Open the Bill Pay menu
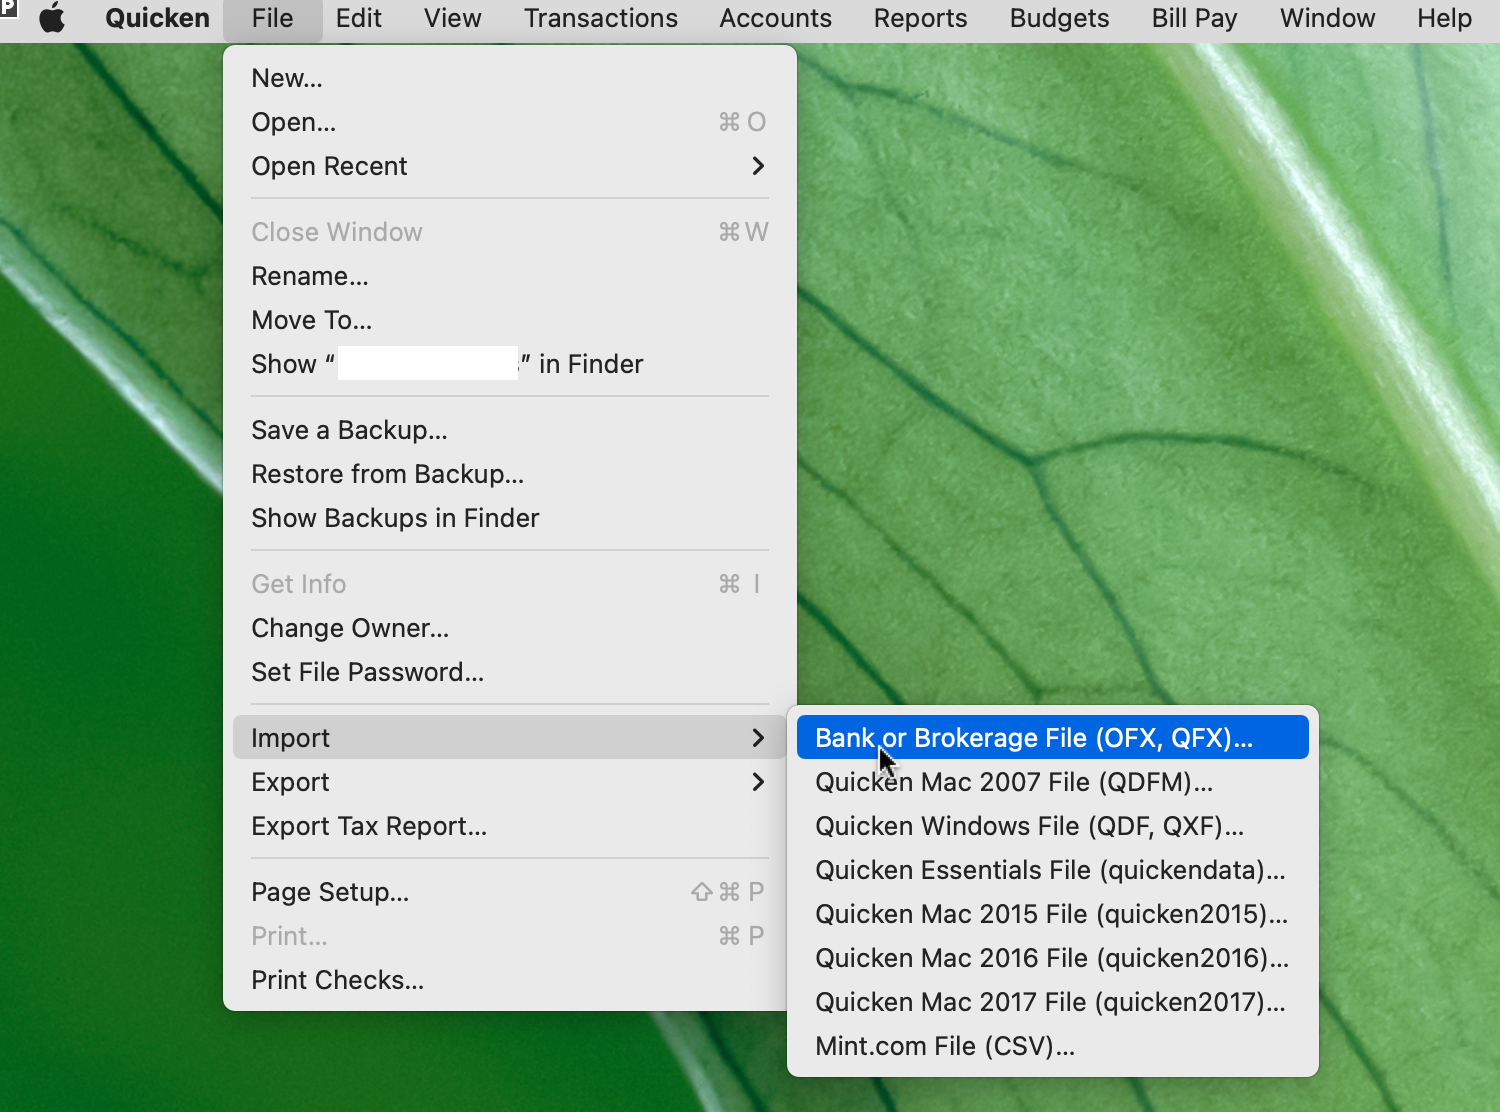1500x1112 pixels. [x=1193, y=18]
